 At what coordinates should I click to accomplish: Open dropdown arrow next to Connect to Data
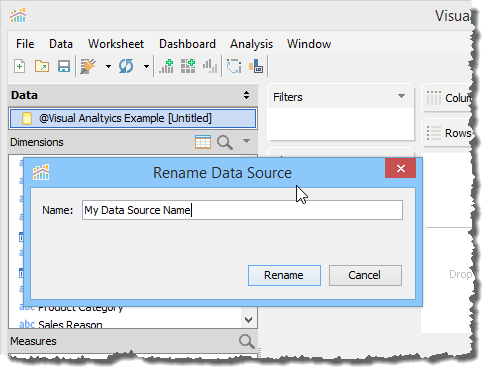(x=108, y=66)
